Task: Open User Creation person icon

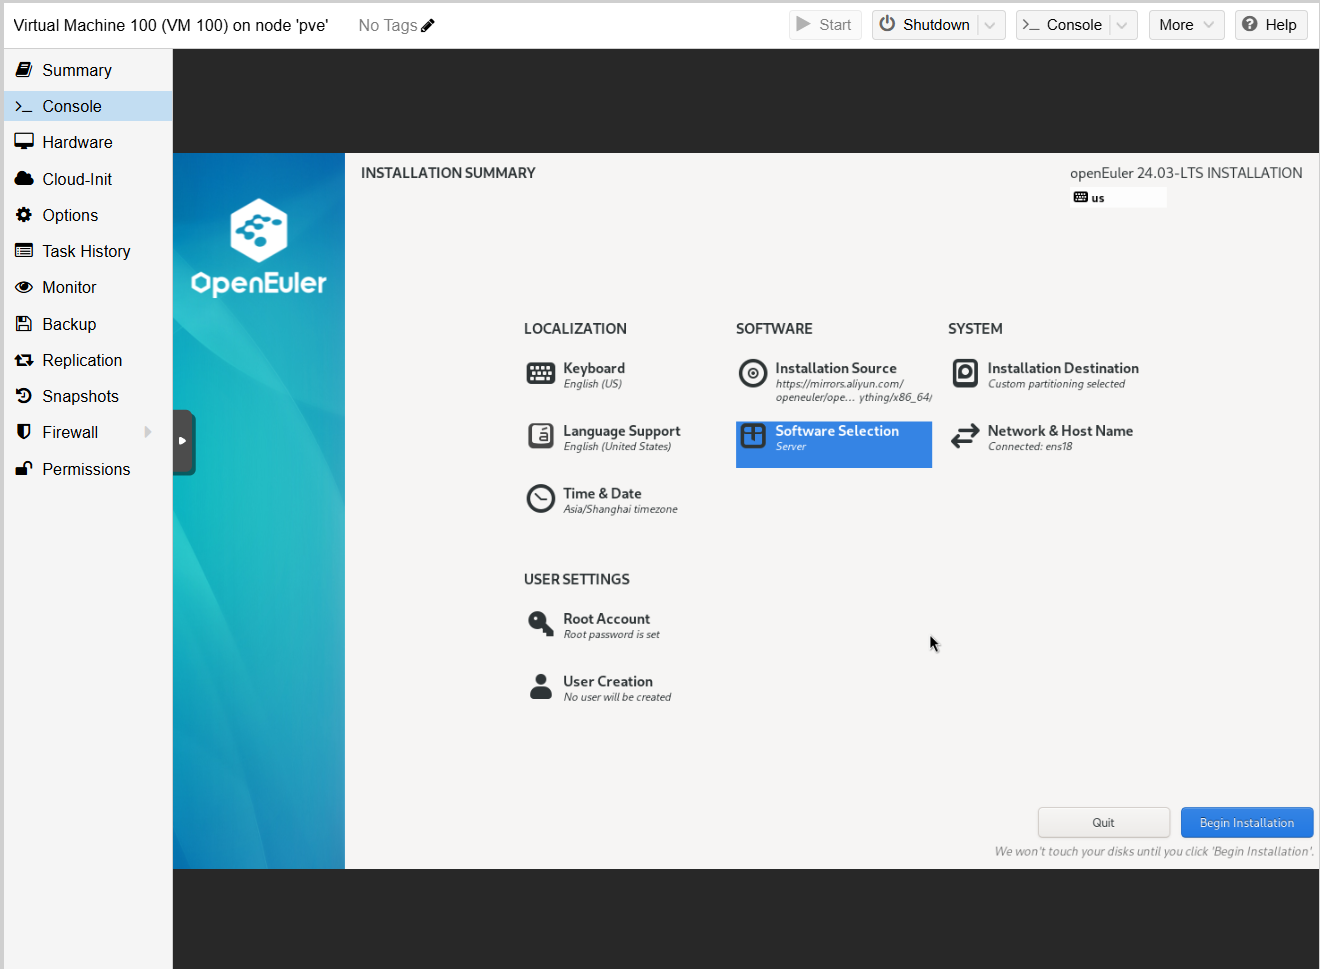Action: pos(541,687)
